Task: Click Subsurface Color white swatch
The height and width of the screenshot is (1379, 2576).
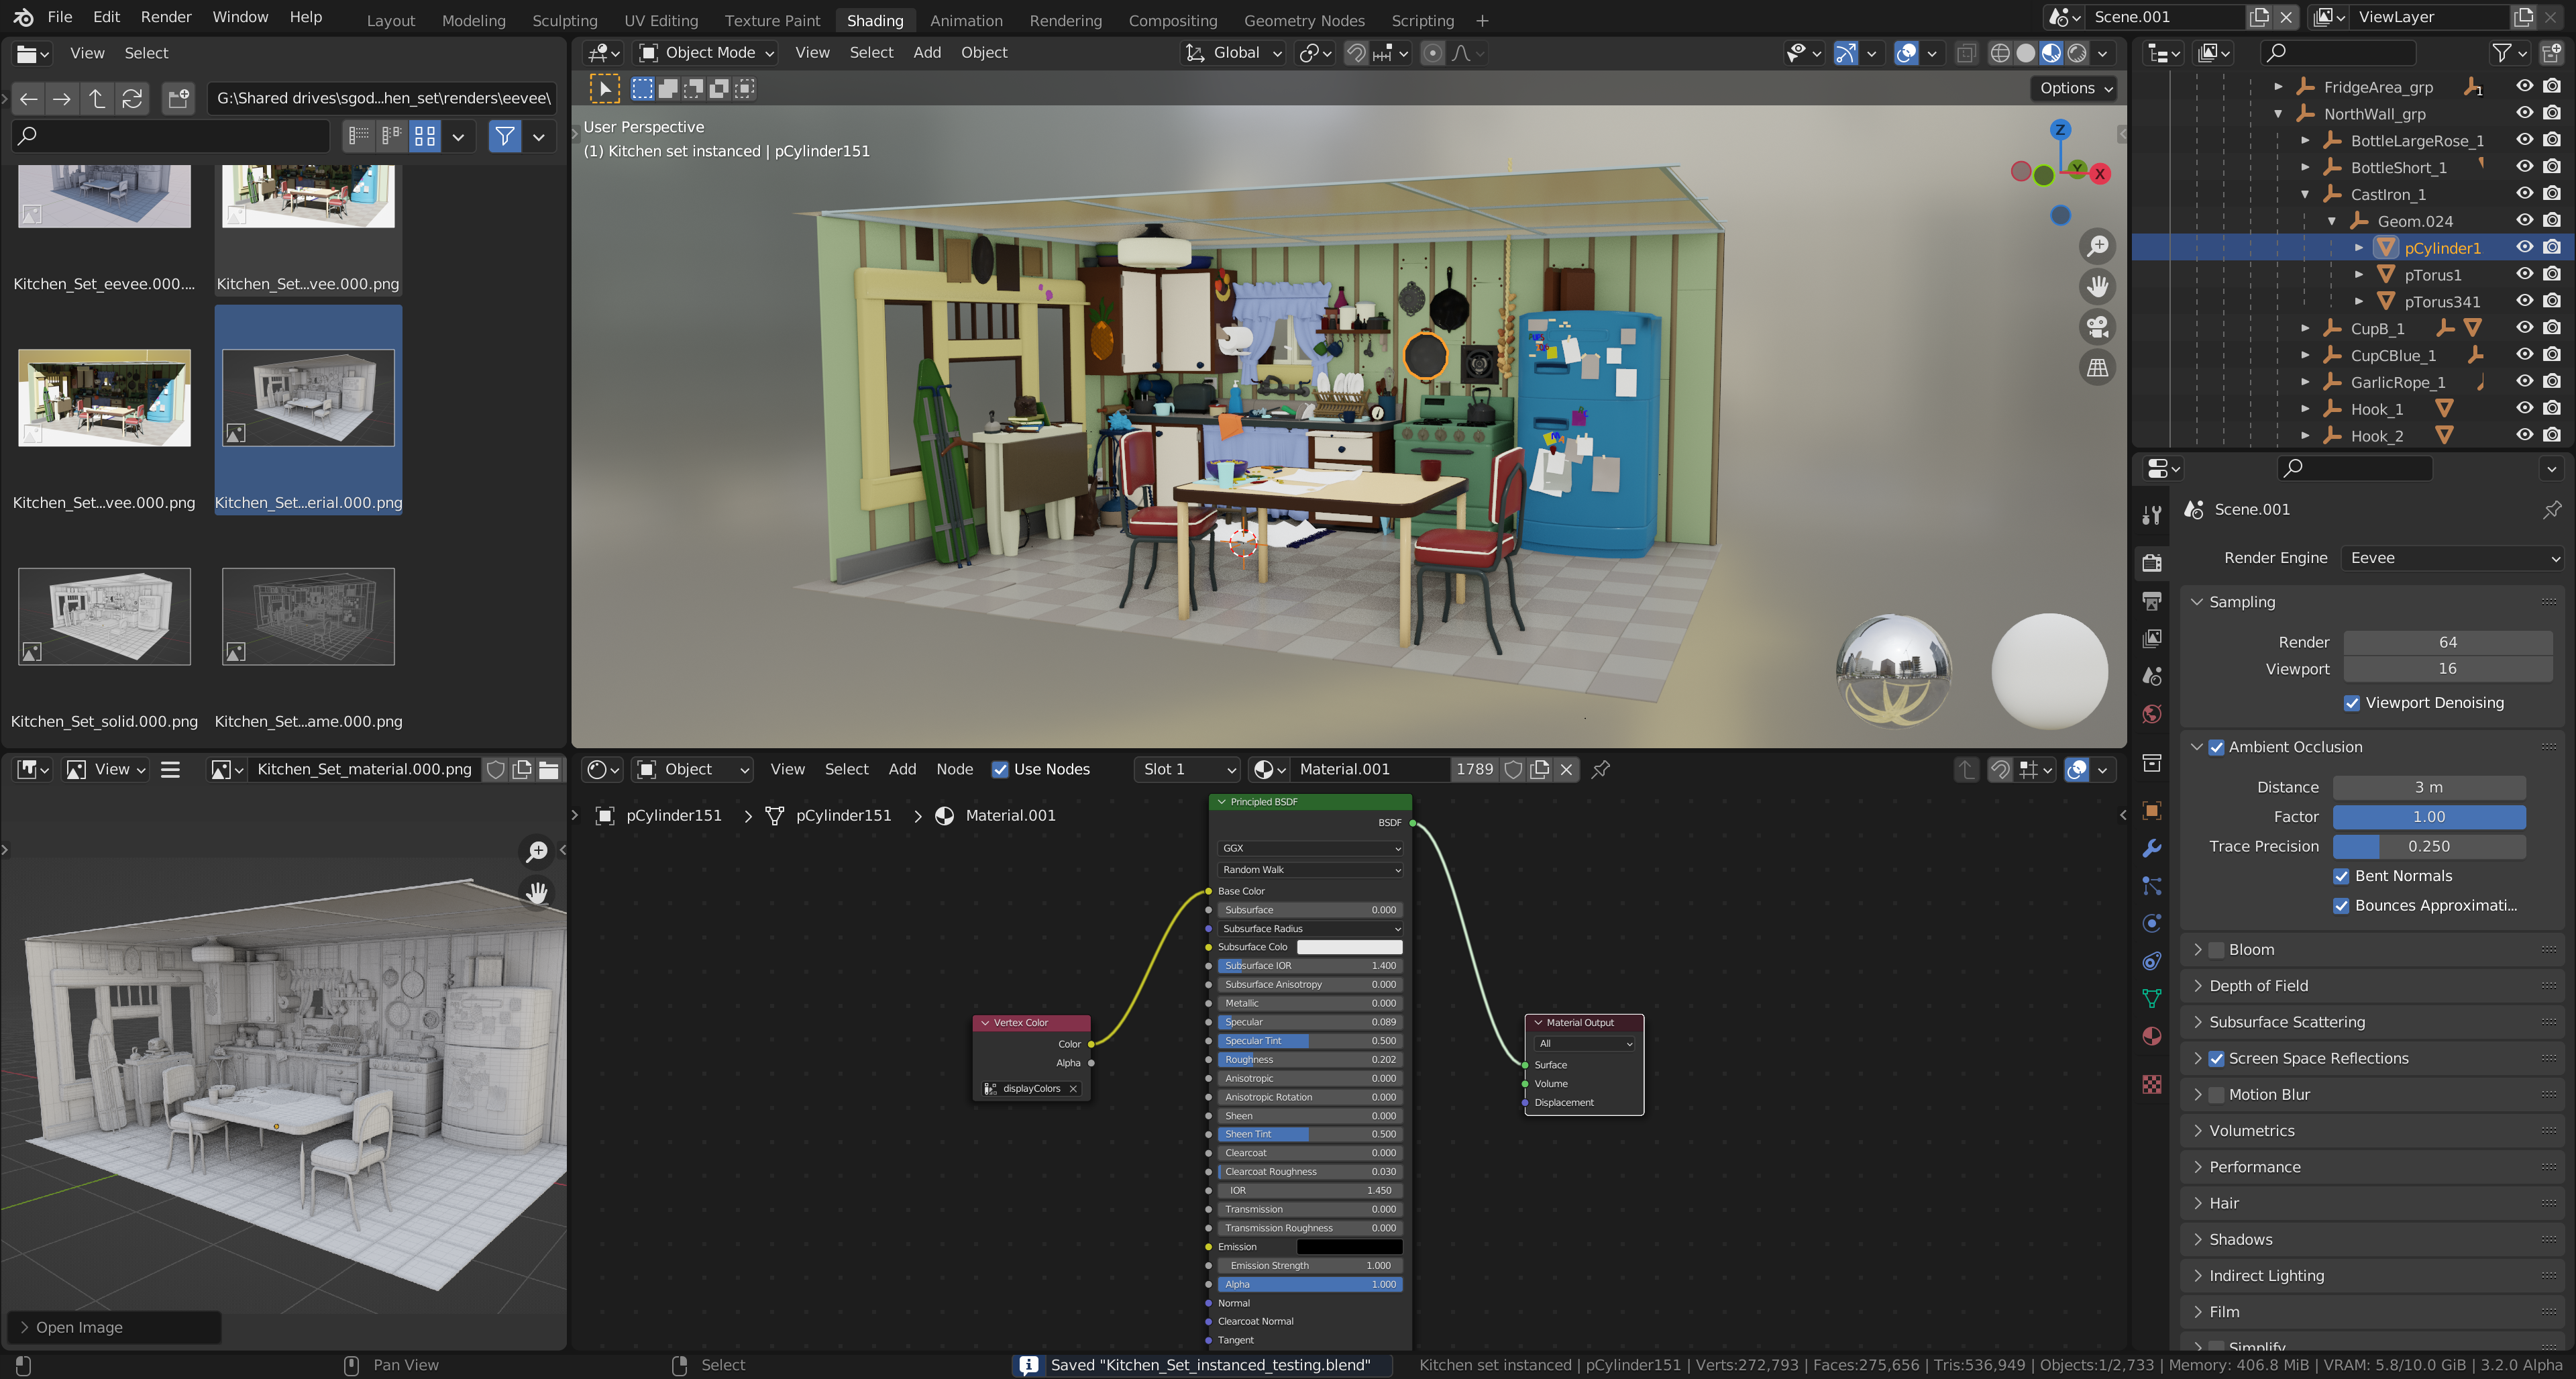Action: pyautogui.click(x=1349, y=947)
